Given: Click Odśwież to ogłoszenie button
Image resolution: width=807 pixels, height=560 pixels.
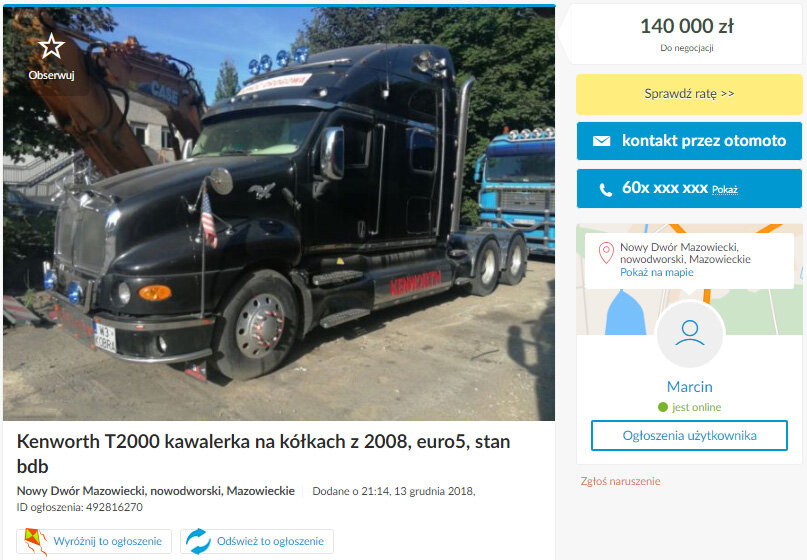Looking at the screenshot, I should tap(257, 541).
